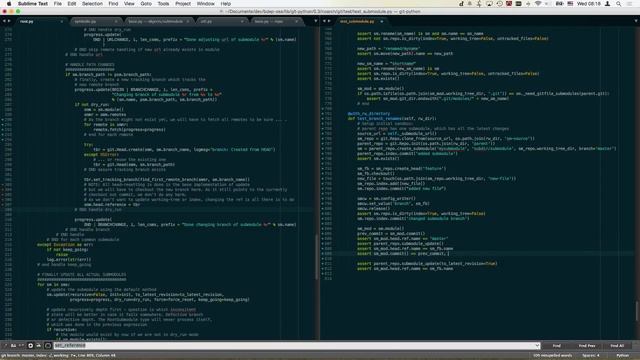Close the base.py repo tab
This screenshot has width=640, height=360.
click(296, 21)
